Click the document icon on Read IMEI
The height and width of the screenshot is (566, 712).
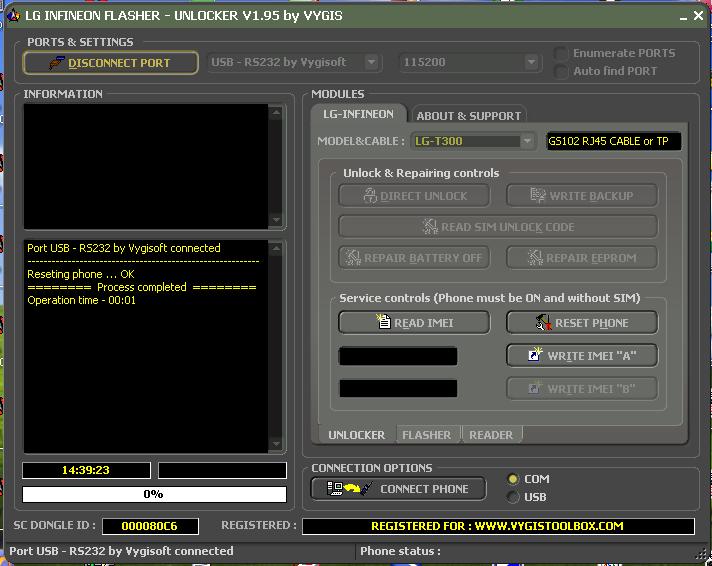tap(383, 321)
